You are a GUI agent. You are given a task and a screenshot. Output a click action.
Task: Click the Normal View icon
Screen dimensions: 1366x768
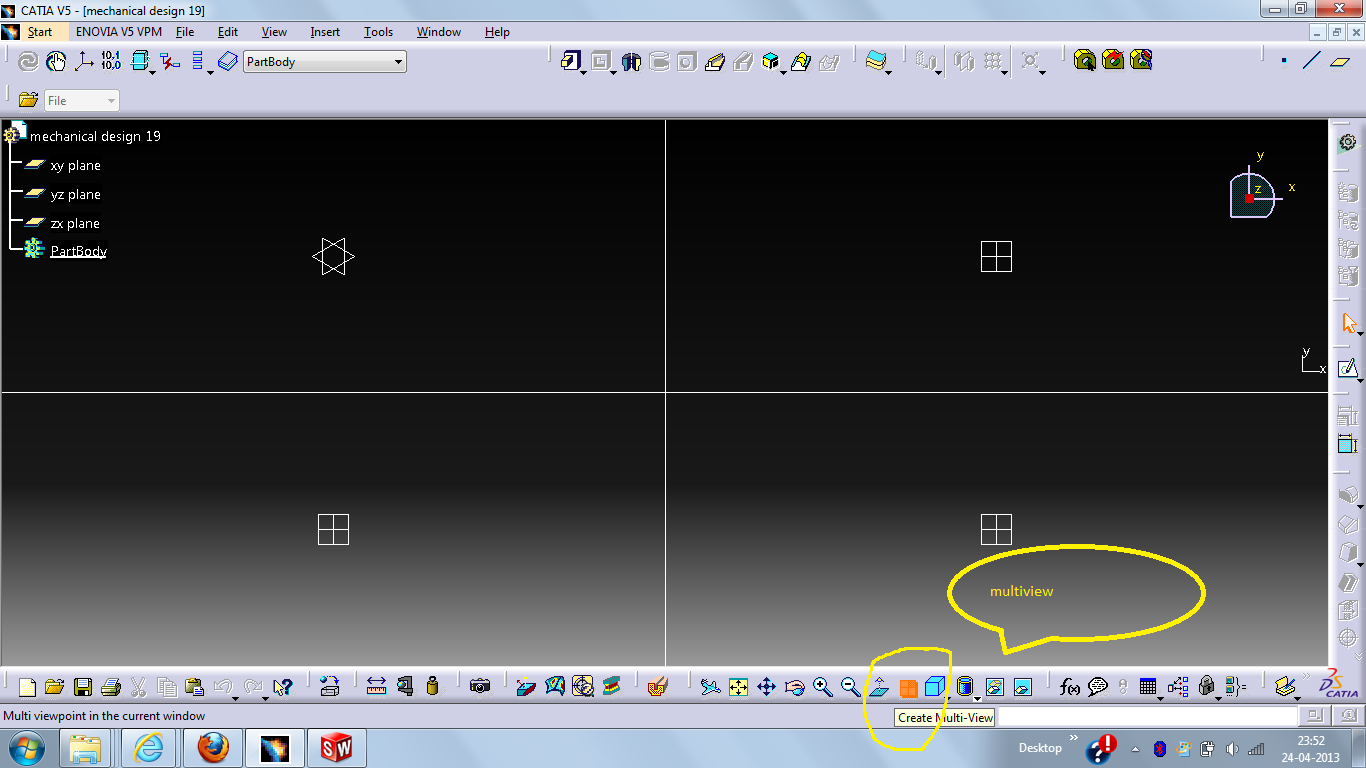point(879,687)
